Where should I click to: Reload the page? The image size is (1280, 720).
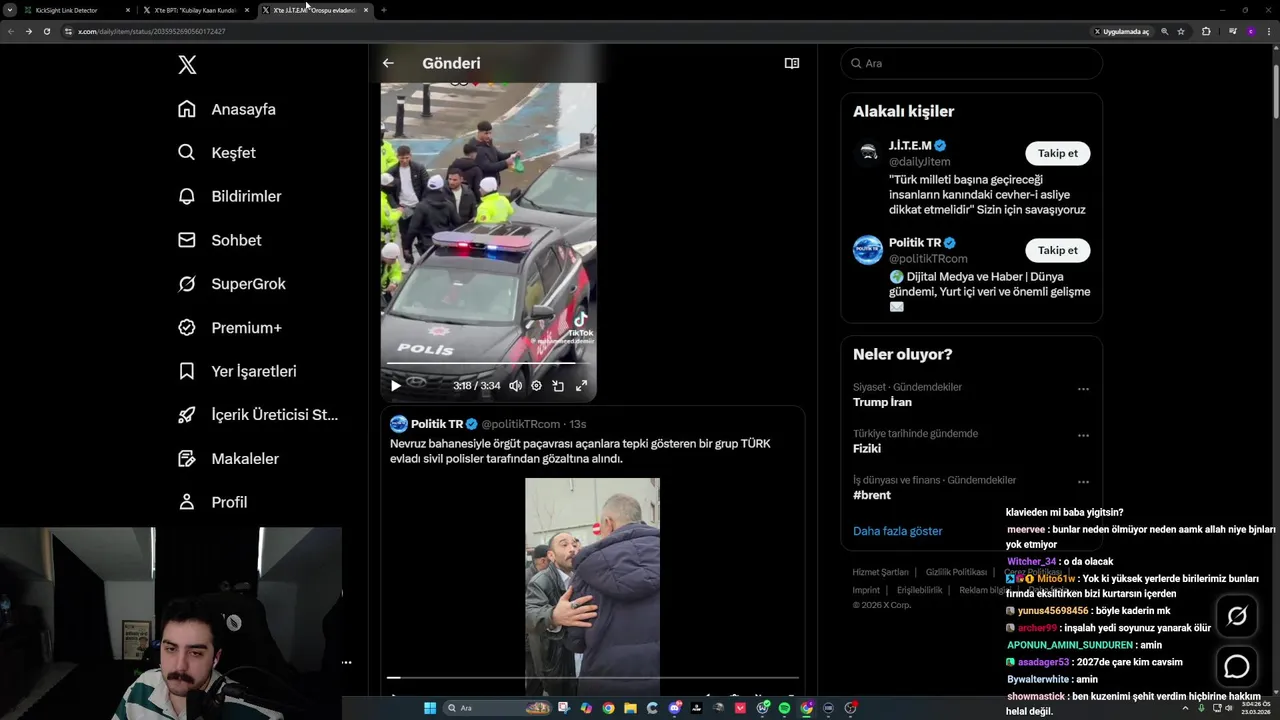(46, 31)
